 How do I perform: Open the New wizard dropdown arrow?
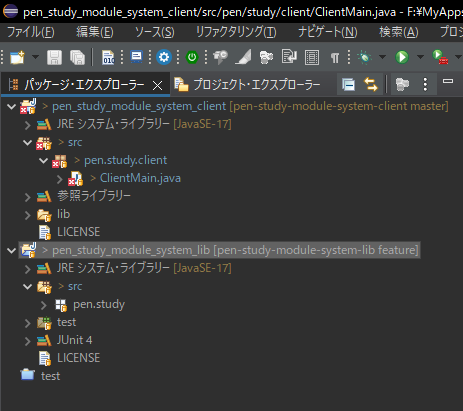coord(35,57)
